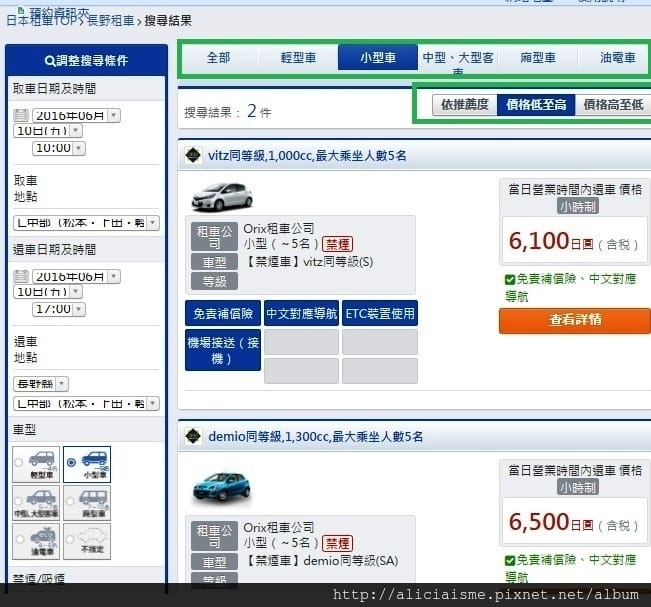Image resolution: width=651 pixels, height=607 pixels.
Task: Click the demio listing emblem icon
Action: click(193, 436)
